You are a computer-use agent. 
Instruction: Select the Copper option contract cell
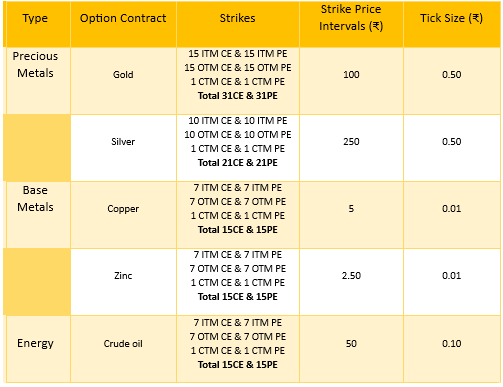[x=123, y=209]
